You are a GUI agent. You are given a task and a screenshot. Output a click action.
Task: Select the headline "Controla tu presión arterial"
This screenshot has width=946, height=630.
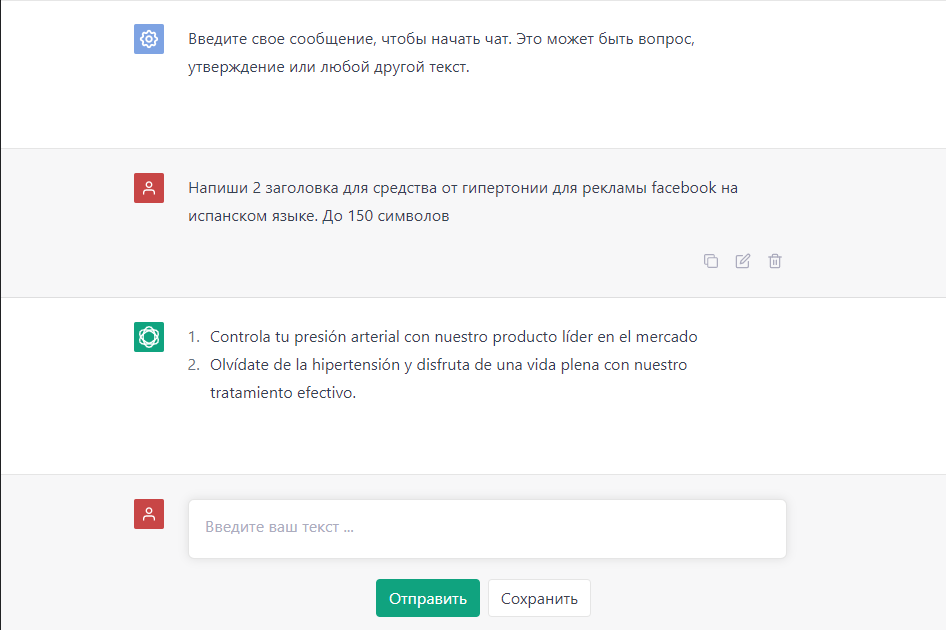tap(453, 337)
